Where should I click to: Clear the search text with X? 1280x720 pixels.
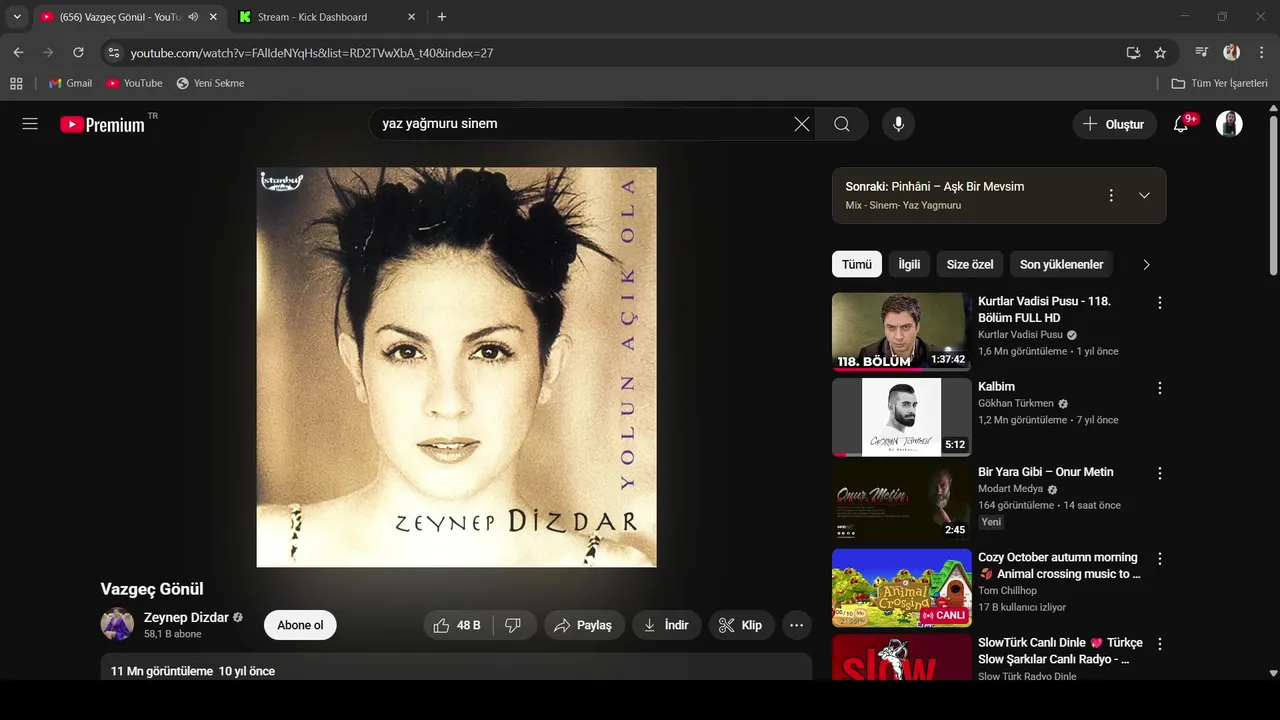coord(802,124)
